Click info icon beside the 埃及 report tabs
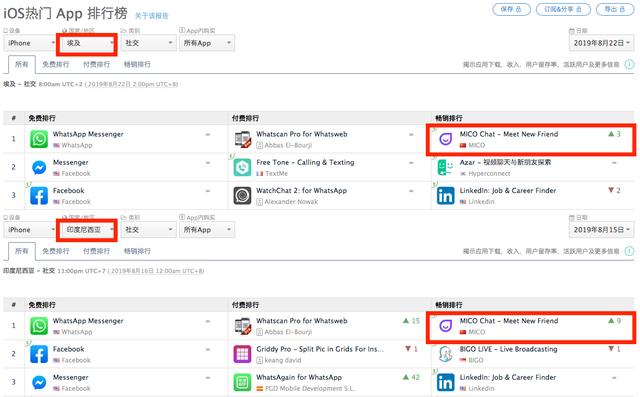Screen dimensions: 640x397 [x=629, y=64]
